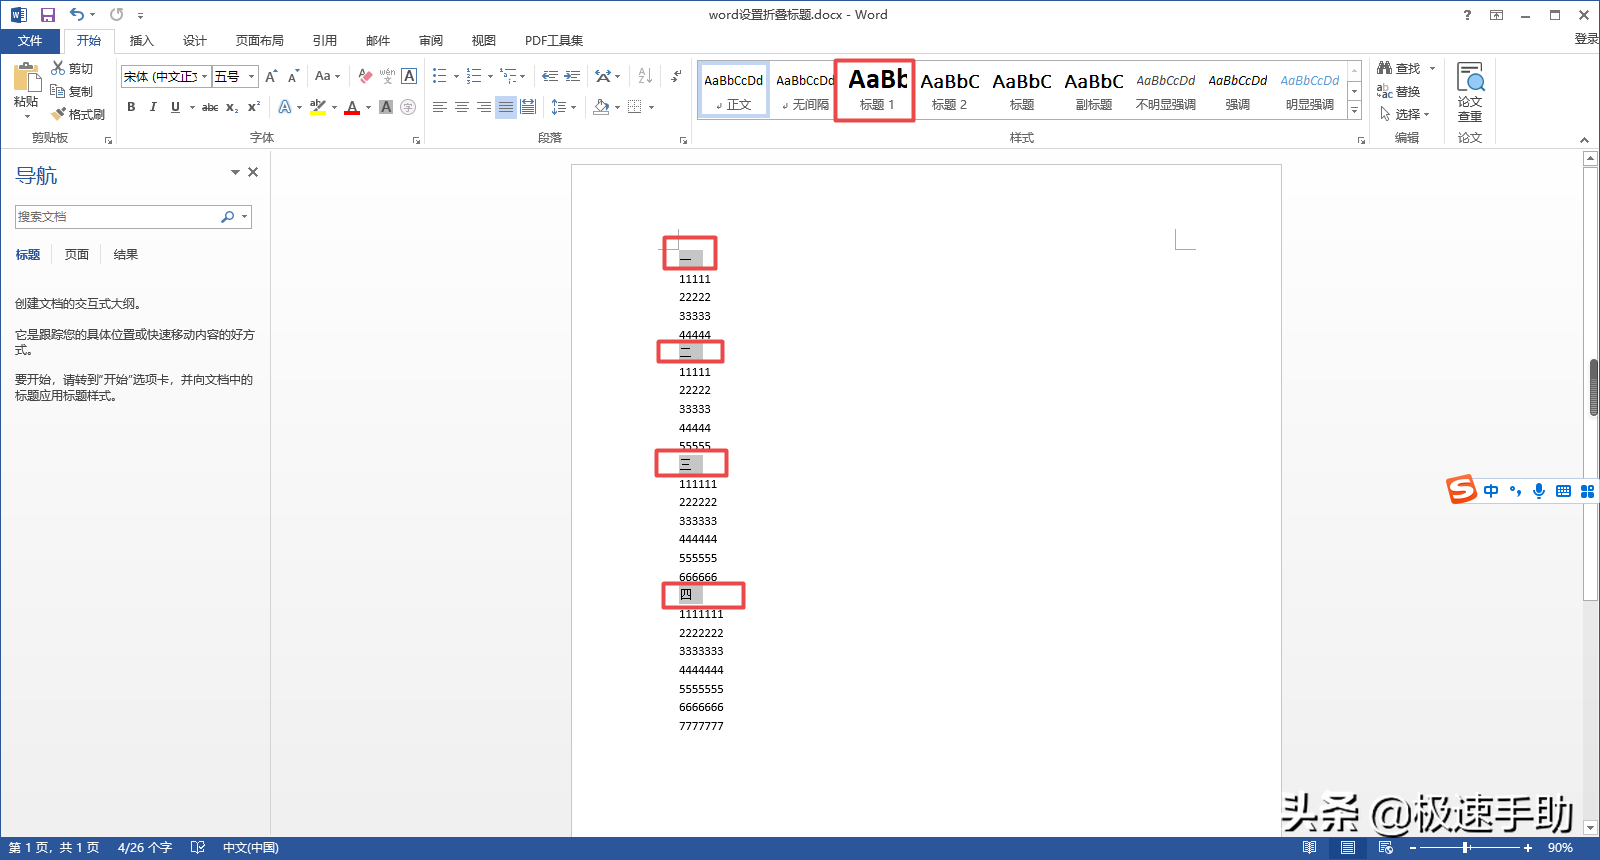Screen dimensions: 1600x860
Task: Click the Undo arrow icon
Action: click(76, 15)
